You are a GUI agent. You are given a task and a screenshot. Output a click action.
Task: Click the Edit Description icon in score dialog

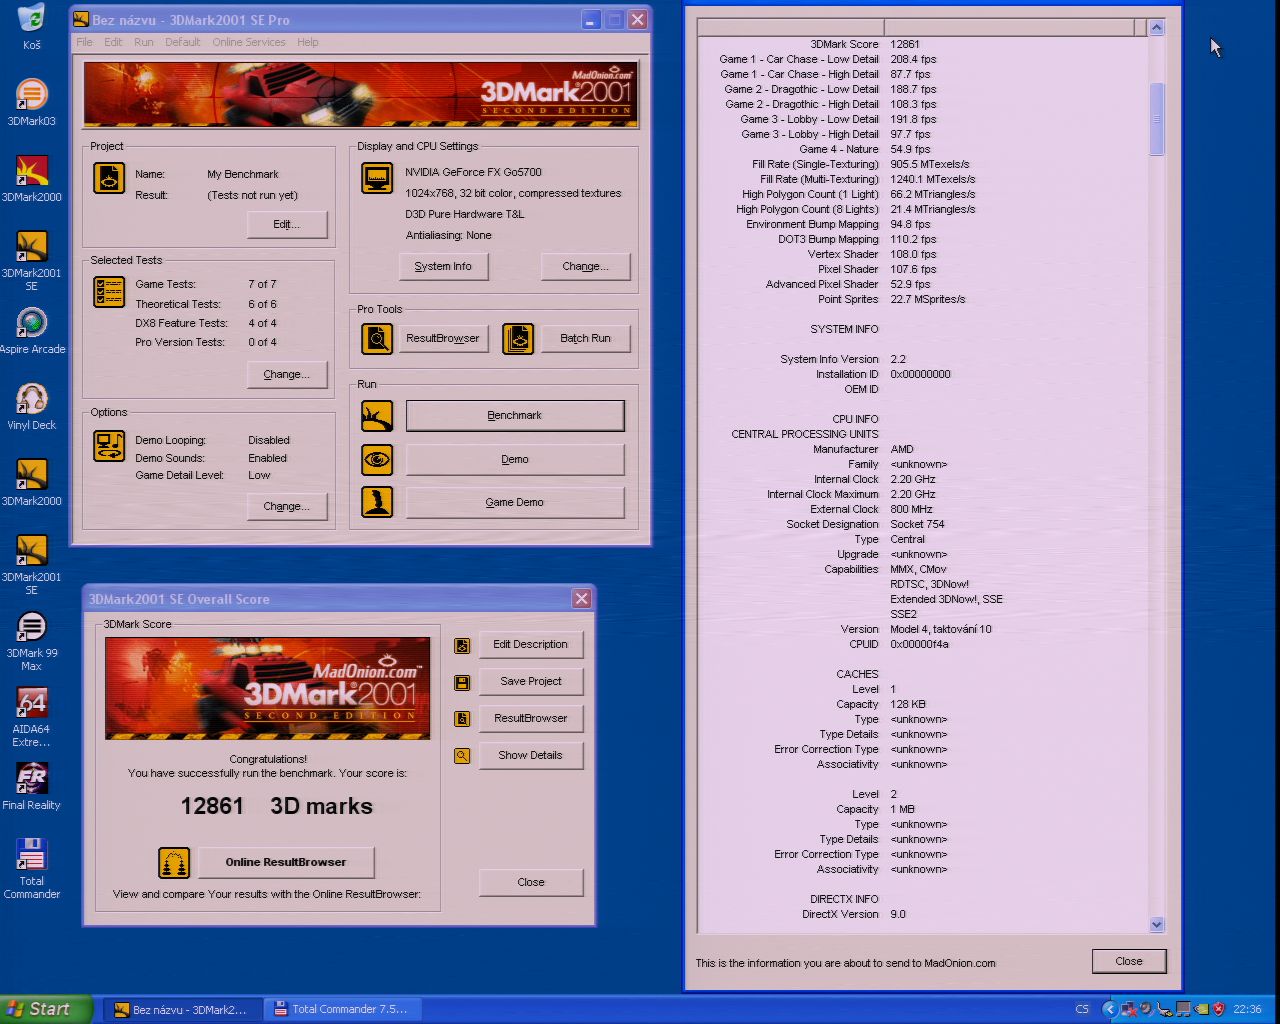(x=462, y=646)
